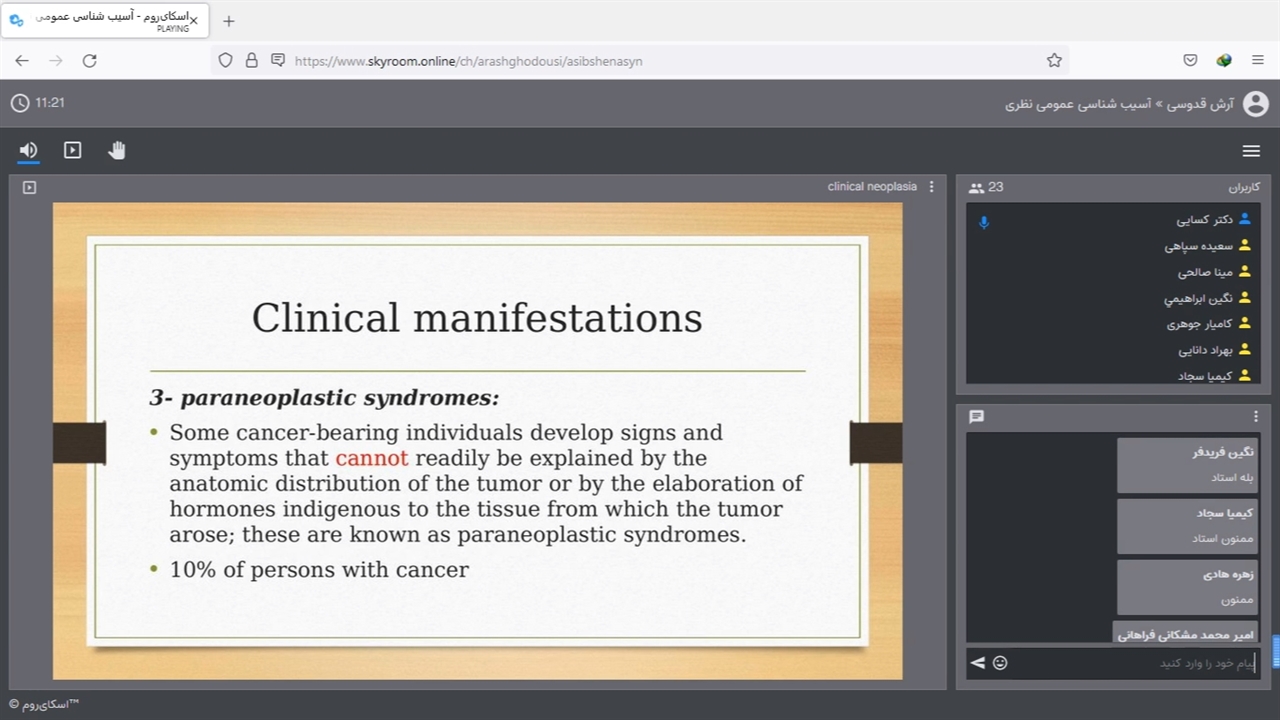This screenshot has height=720, width=1280.
Task: Open chat panel three-dot options menu
Action: click(1256, 417)
